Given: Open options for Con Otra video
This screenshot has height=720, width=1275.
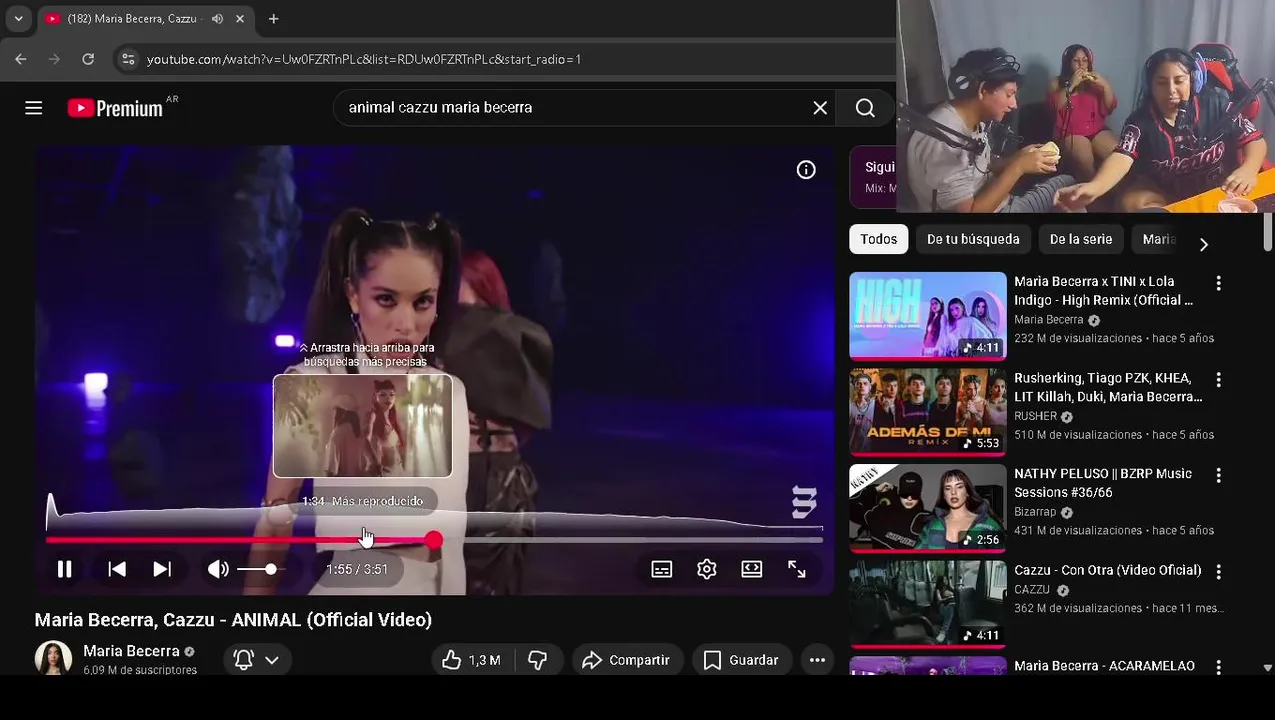Looking at the screenshot, I should [1218, 572].
